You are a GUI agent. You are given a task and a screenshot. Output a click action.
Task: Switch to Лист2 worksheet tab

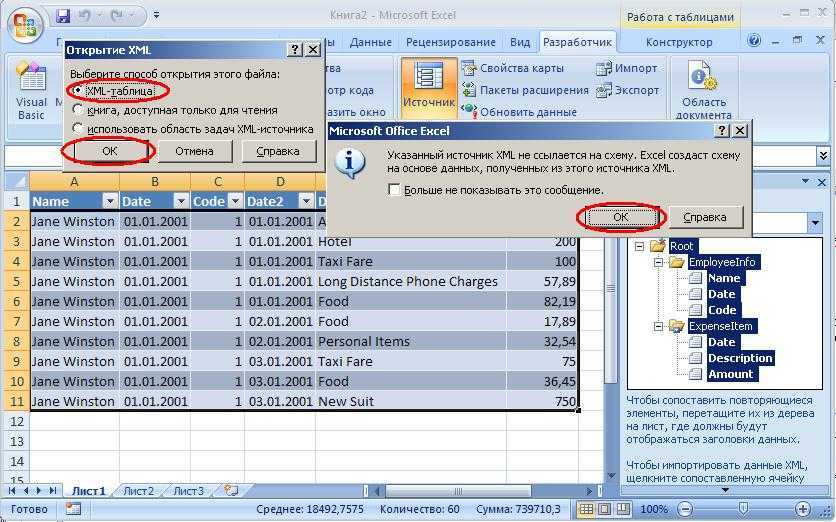click(139, 491)
